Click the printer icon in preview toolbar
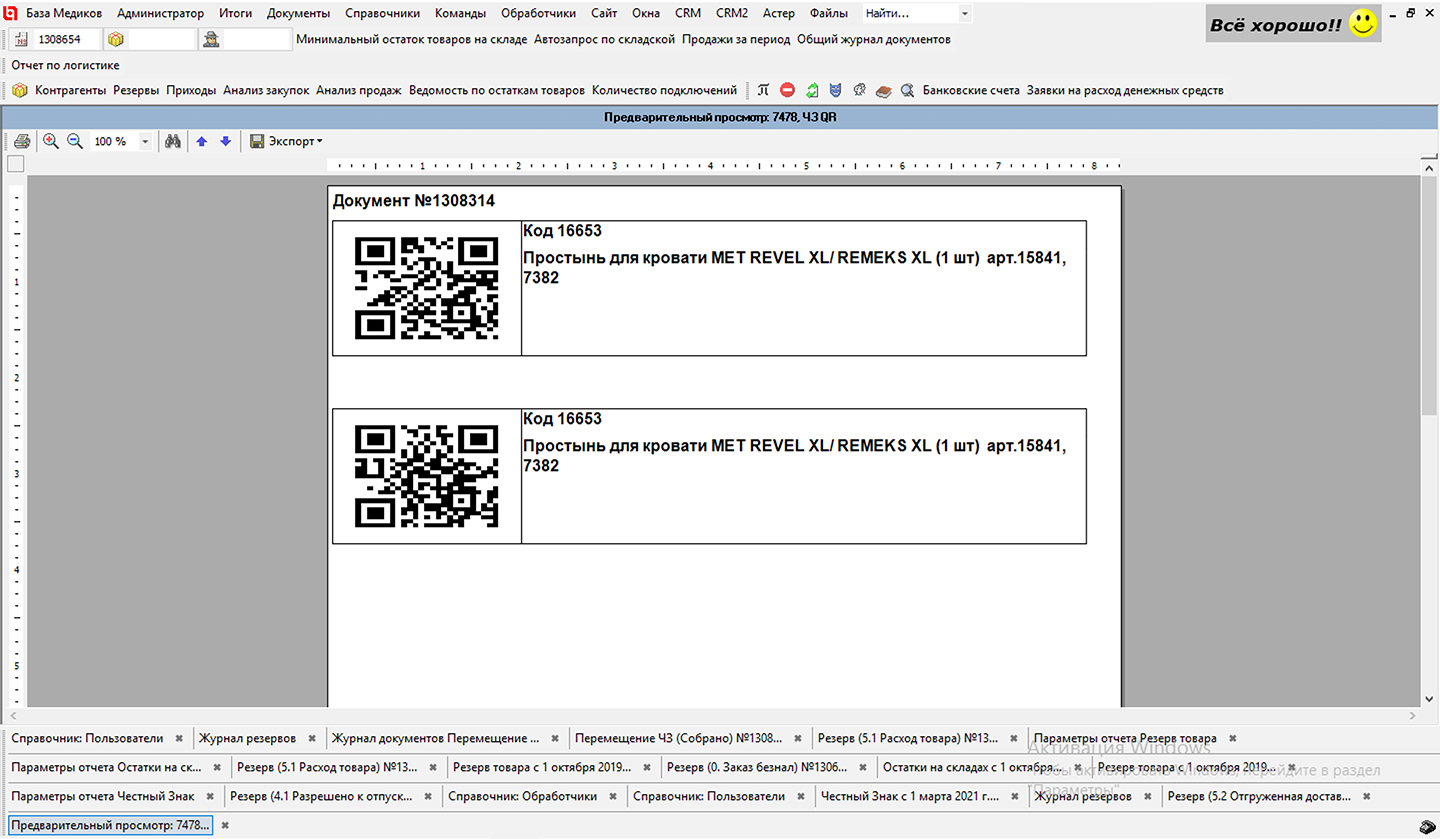The image size is (1440, 839). coord(21,142)
